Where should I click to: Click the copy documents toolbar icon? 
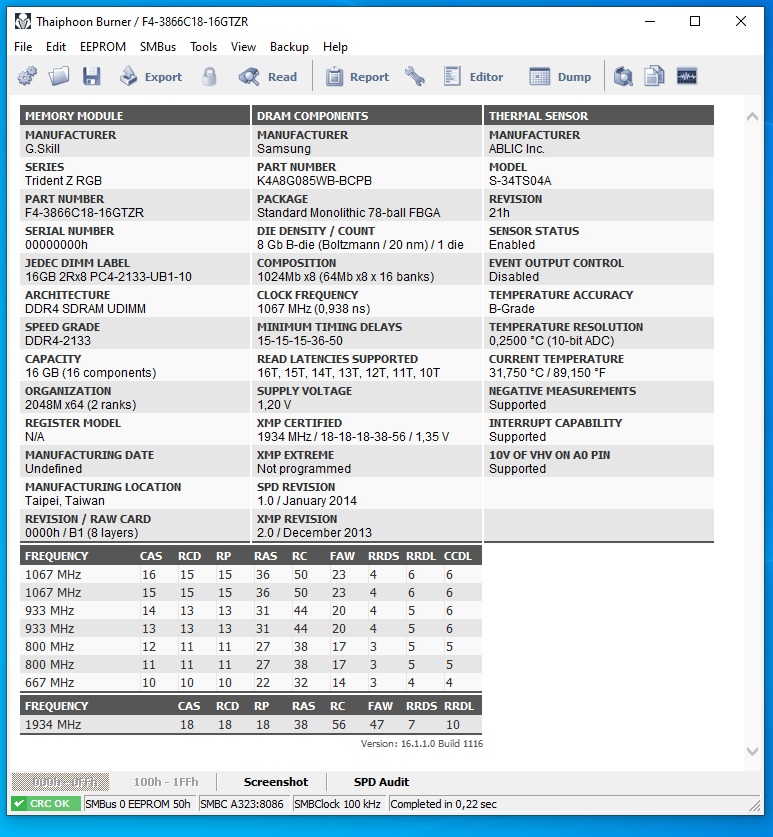point(654,77)
